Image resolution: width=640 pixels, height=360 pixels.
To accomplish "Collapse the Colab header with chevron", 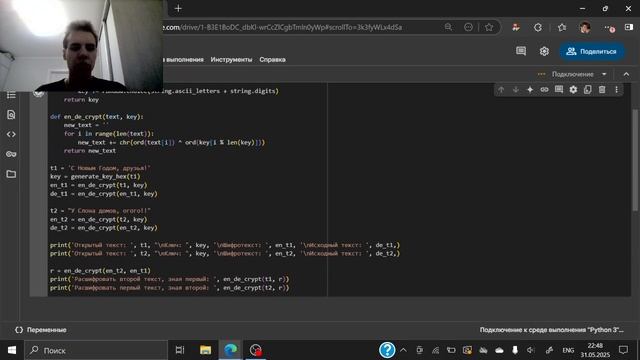I will pyautogui.click(x=626, y=74).
